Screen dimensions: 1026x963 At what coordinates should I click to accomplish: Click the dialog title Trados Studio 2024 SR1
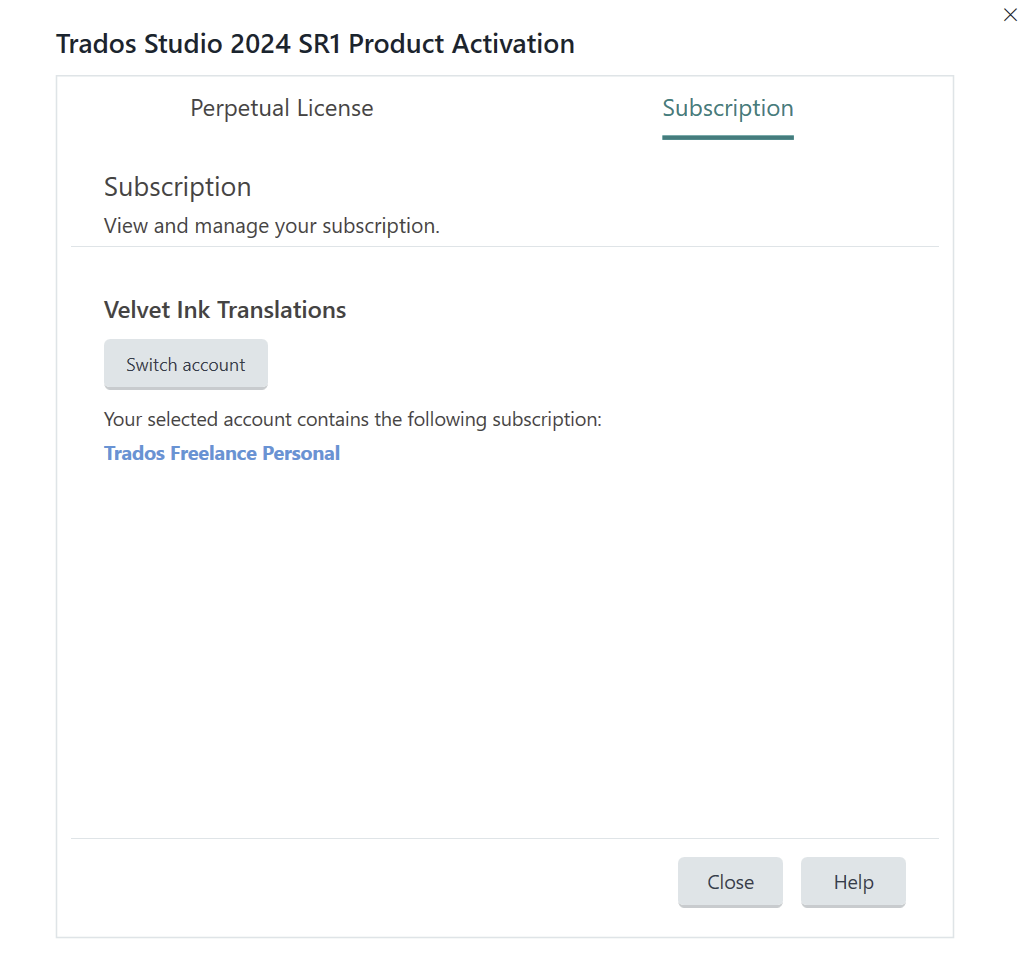point(314,44)
